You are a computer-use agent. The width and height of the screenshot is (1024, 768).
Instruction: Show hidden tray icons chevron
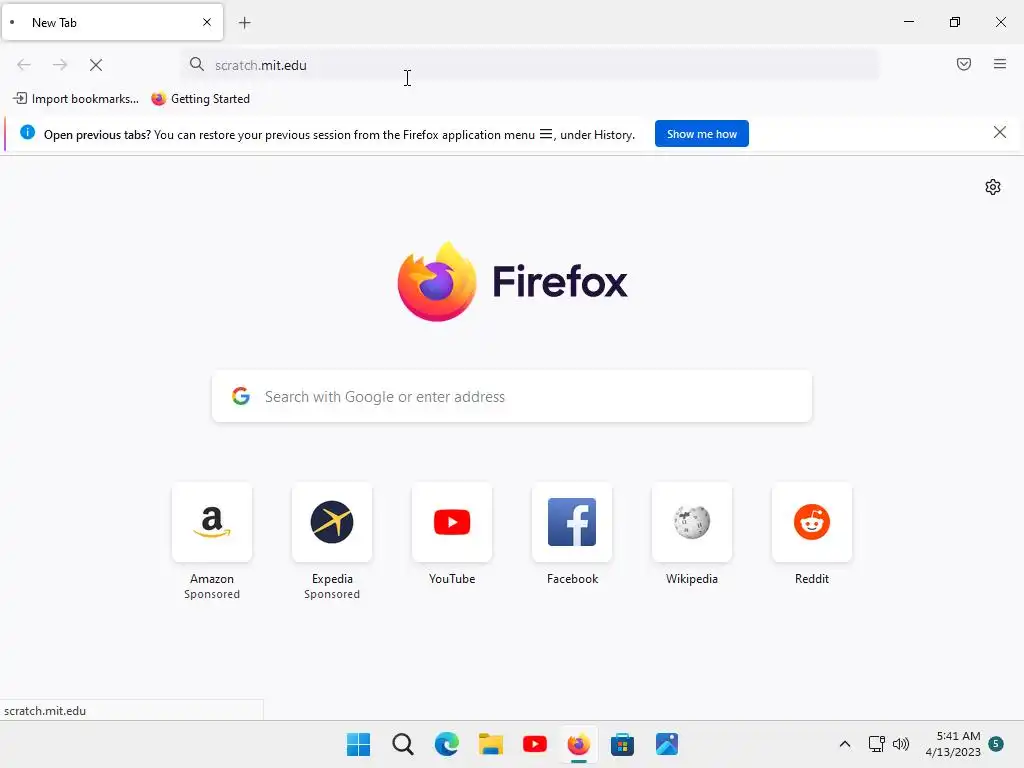pyautogui.click(x=844, y=744)
